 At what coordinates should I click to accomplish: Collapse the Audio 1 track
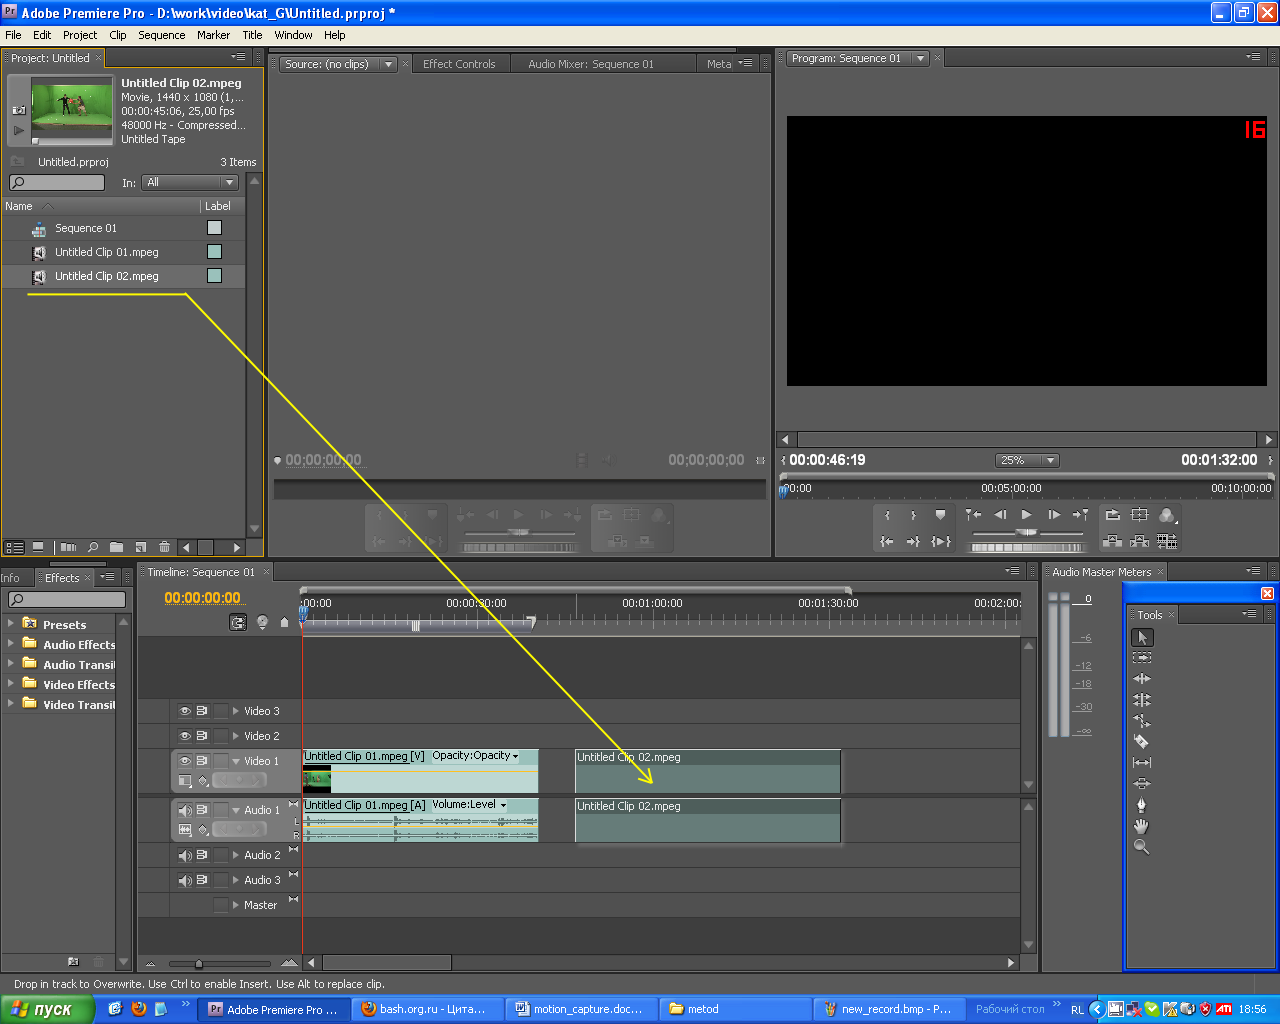pyautogui.click(x=236, y=810)
